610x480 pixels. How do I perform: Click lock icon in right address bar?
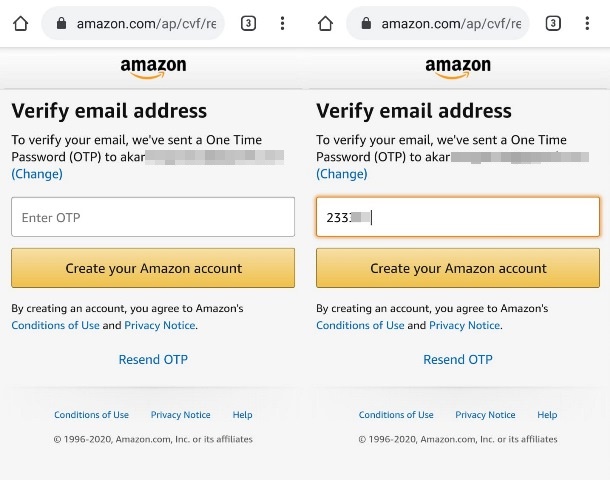(366, 23)
